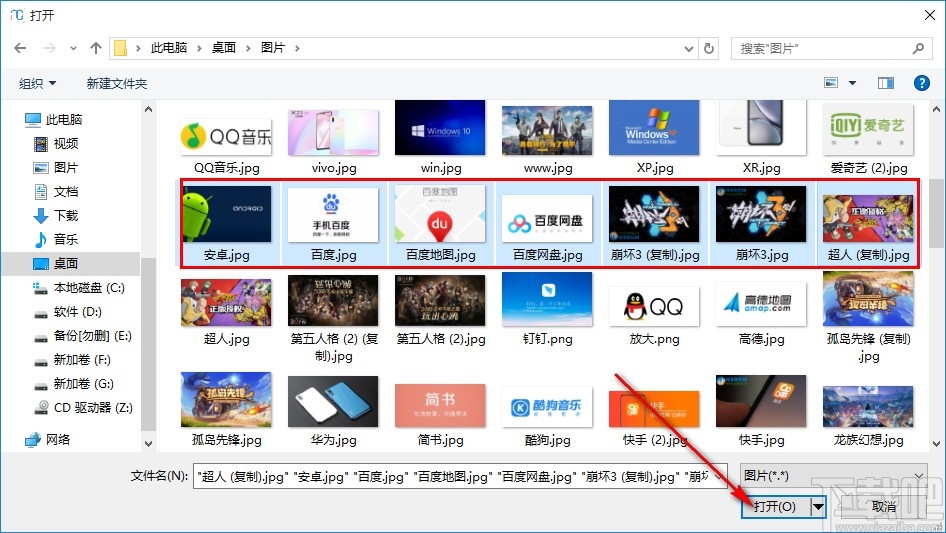The width and height of the screenshot is (946, 533).
Task: Click the search magnifier icon
Action: coord(918,48)
